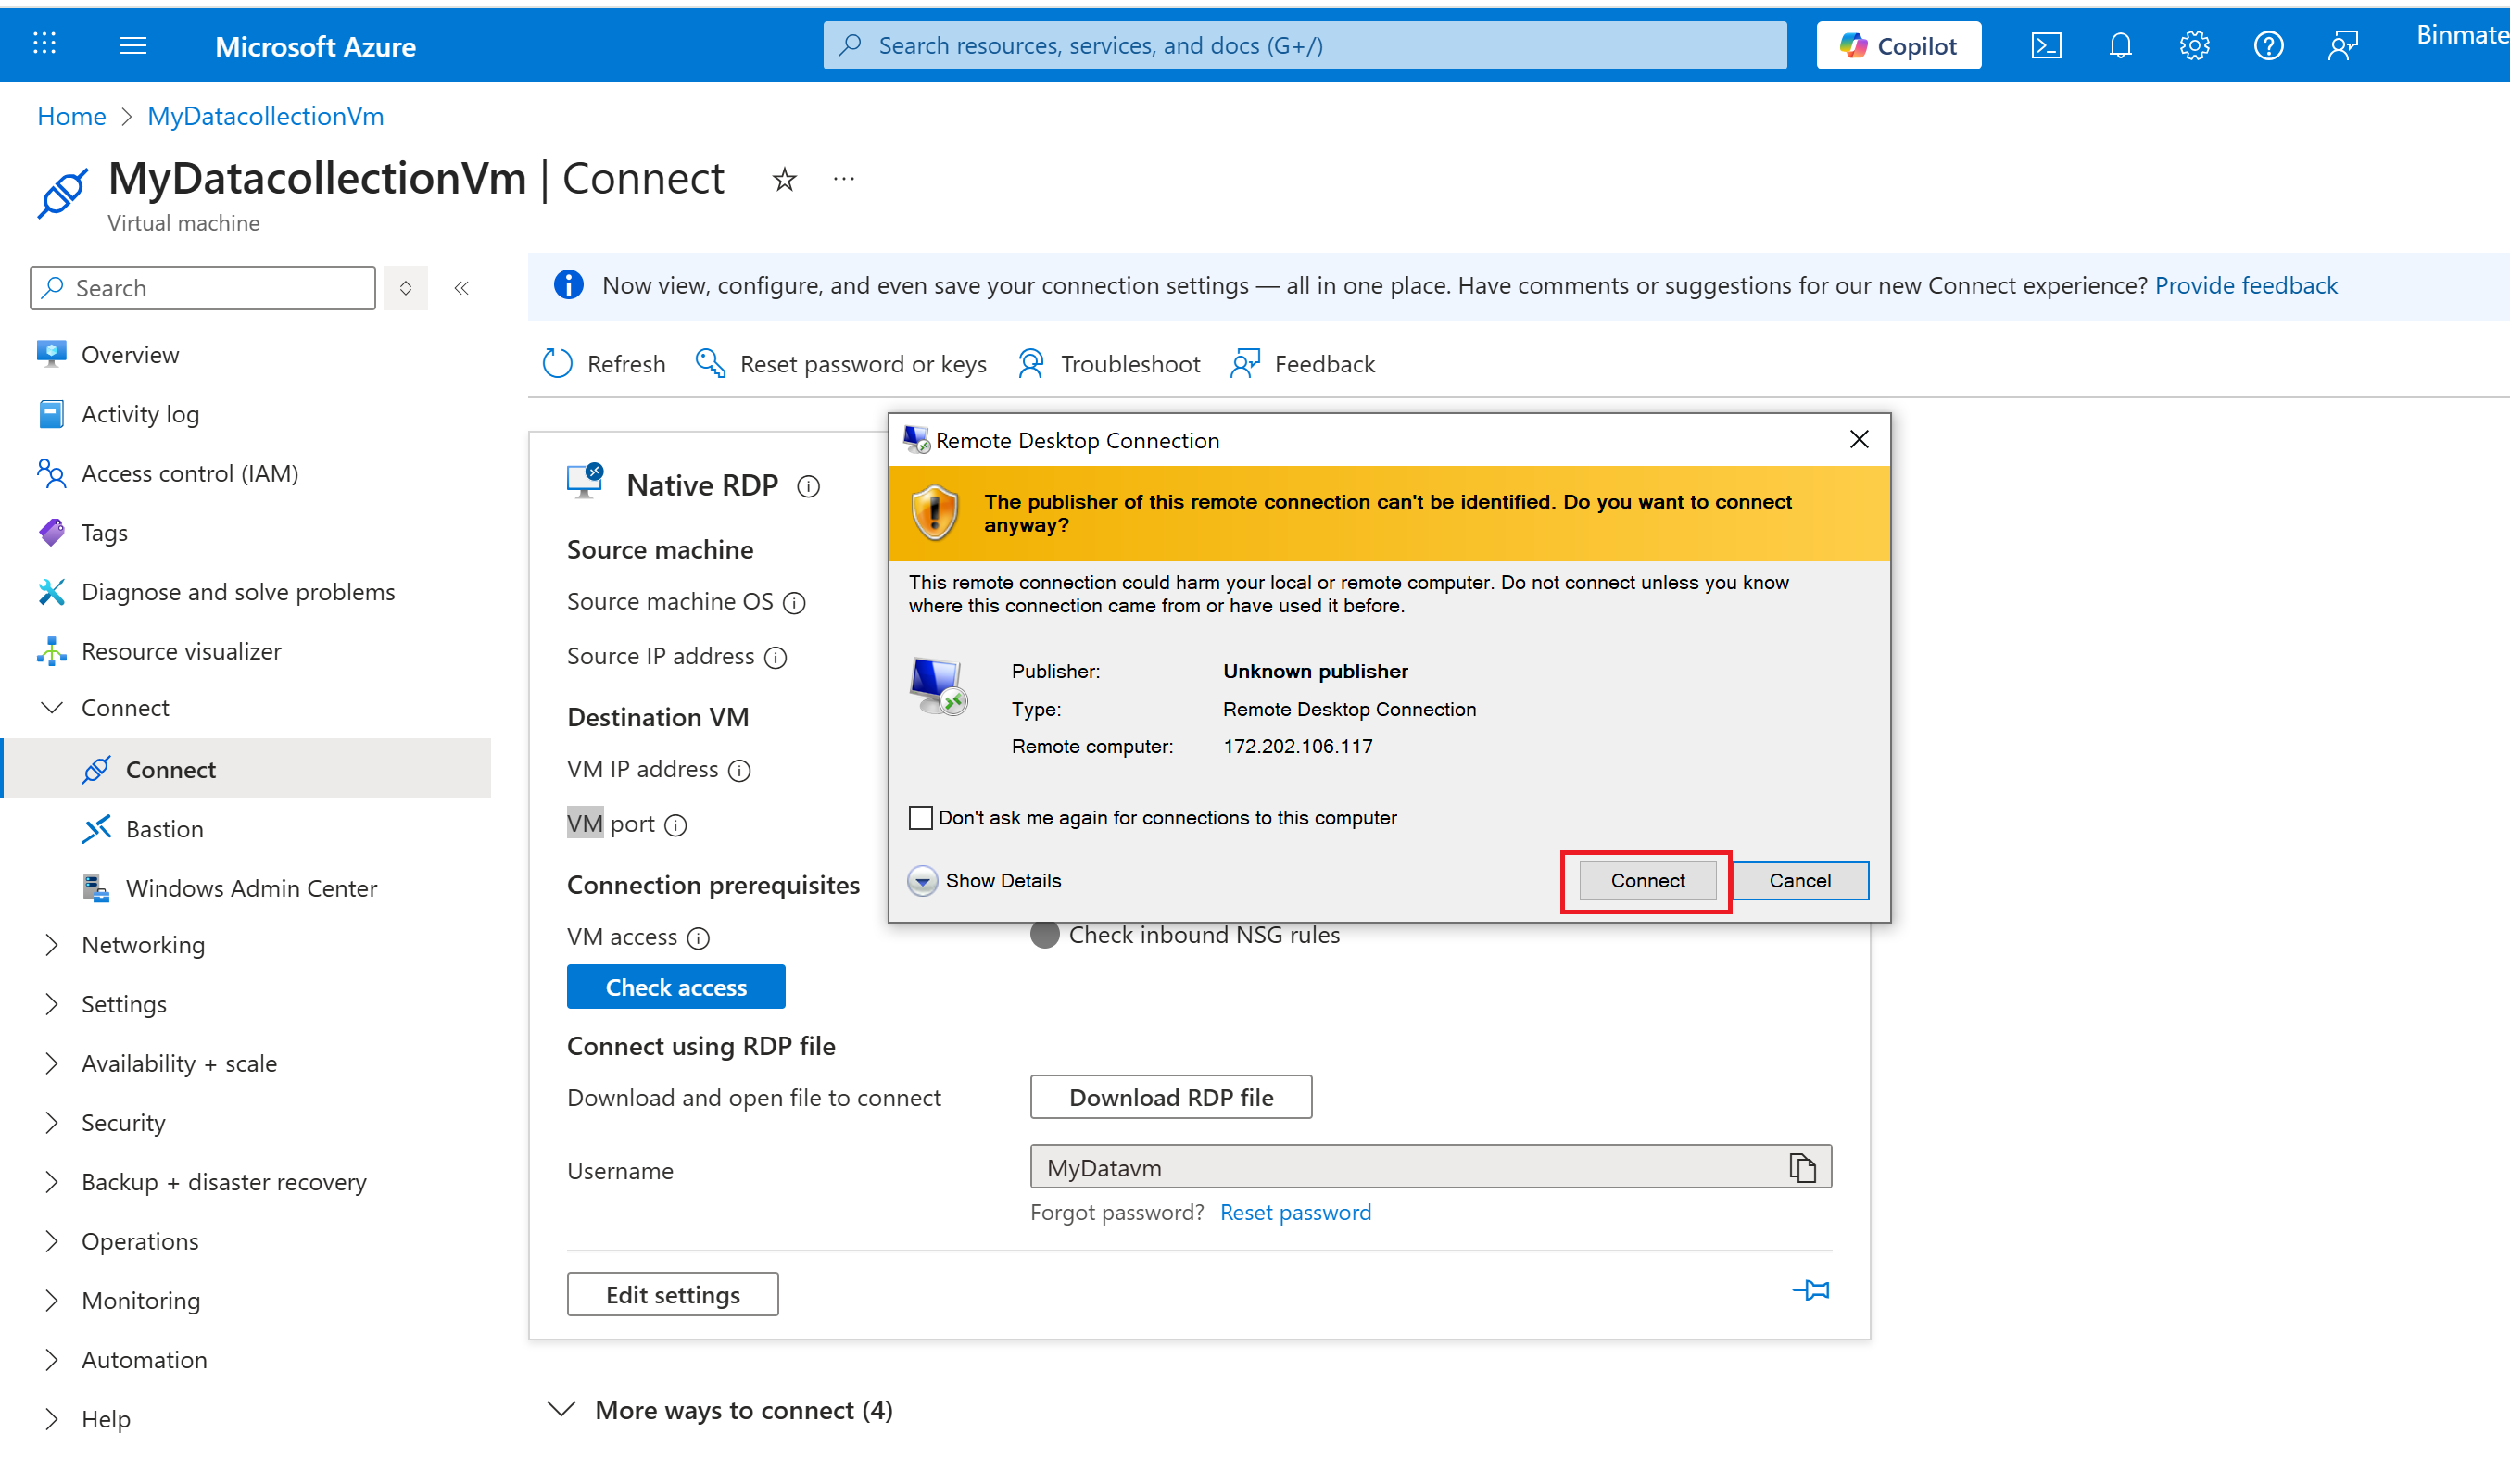Open Bastion in the sidebar
This screenshot has width=2510, height=1484.
pyautogui.click(x=164, y=829)
